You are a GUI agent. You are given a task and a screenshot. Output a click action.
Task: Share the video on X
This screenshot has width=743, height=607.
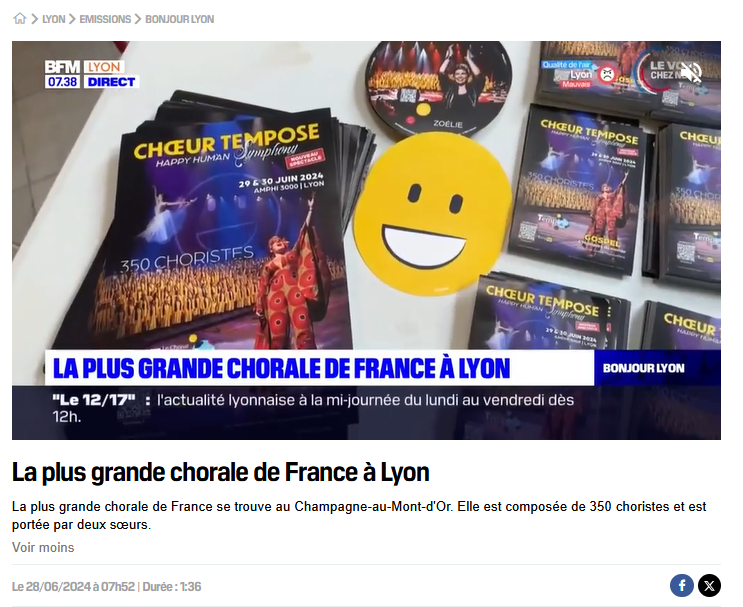pos(709,586)
